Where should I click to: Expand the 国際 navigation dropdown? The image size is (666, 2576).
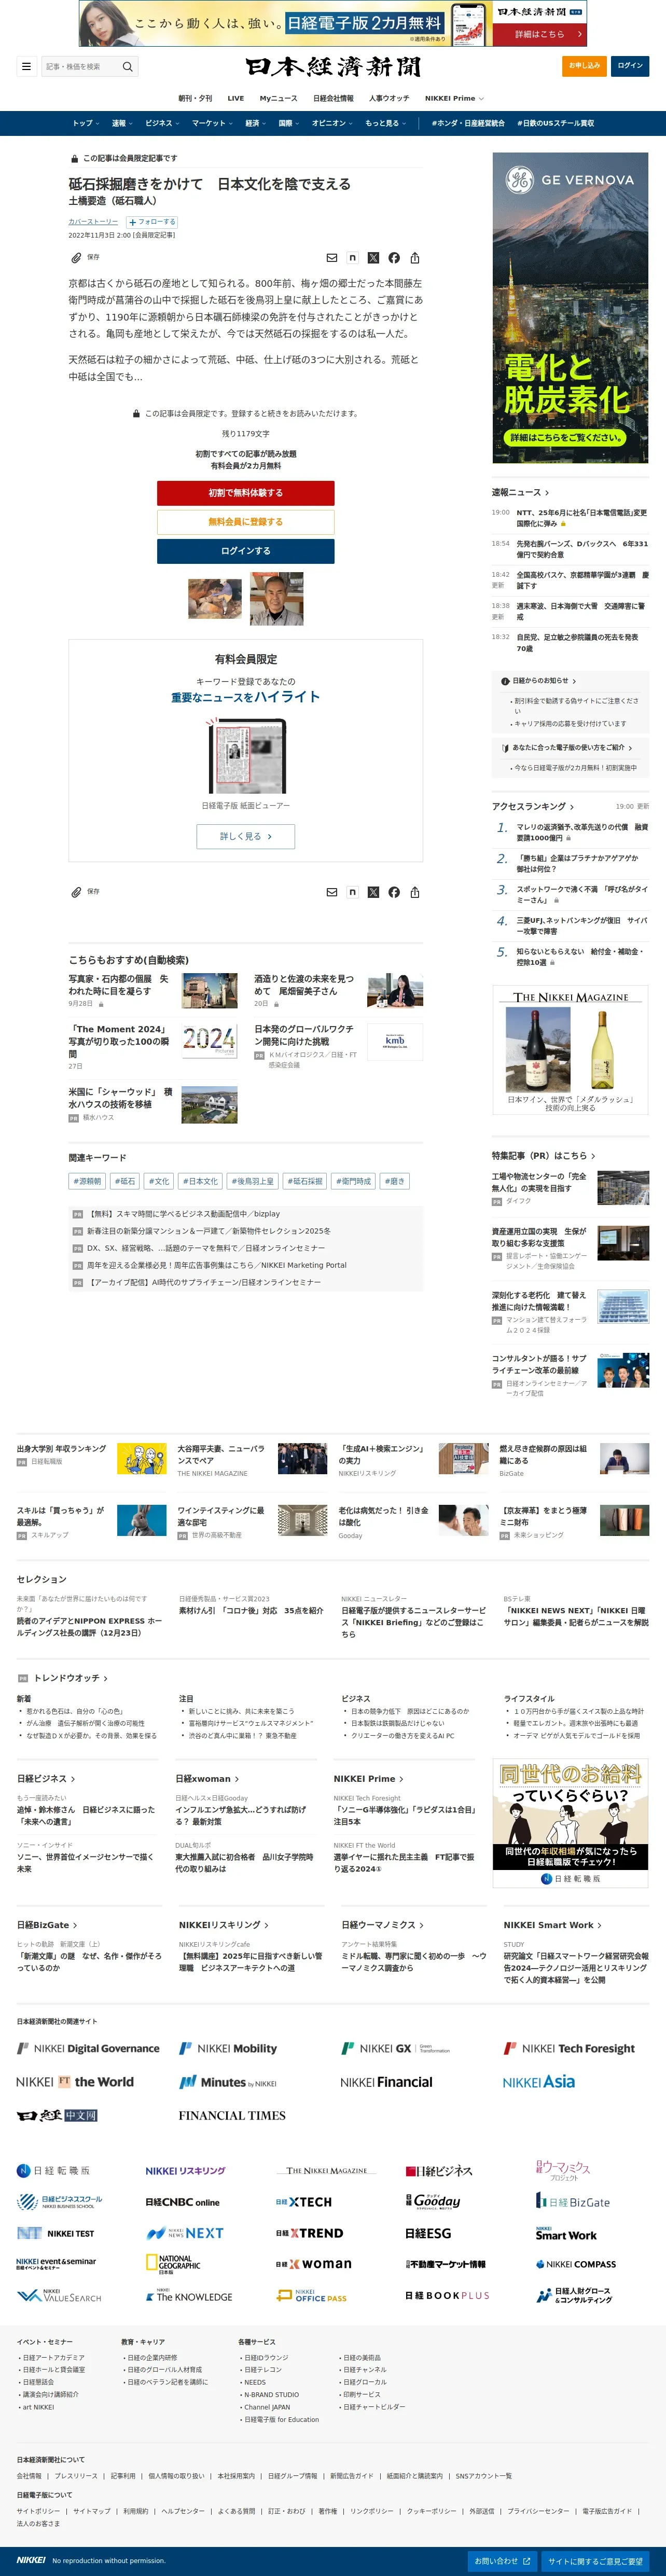289,124
